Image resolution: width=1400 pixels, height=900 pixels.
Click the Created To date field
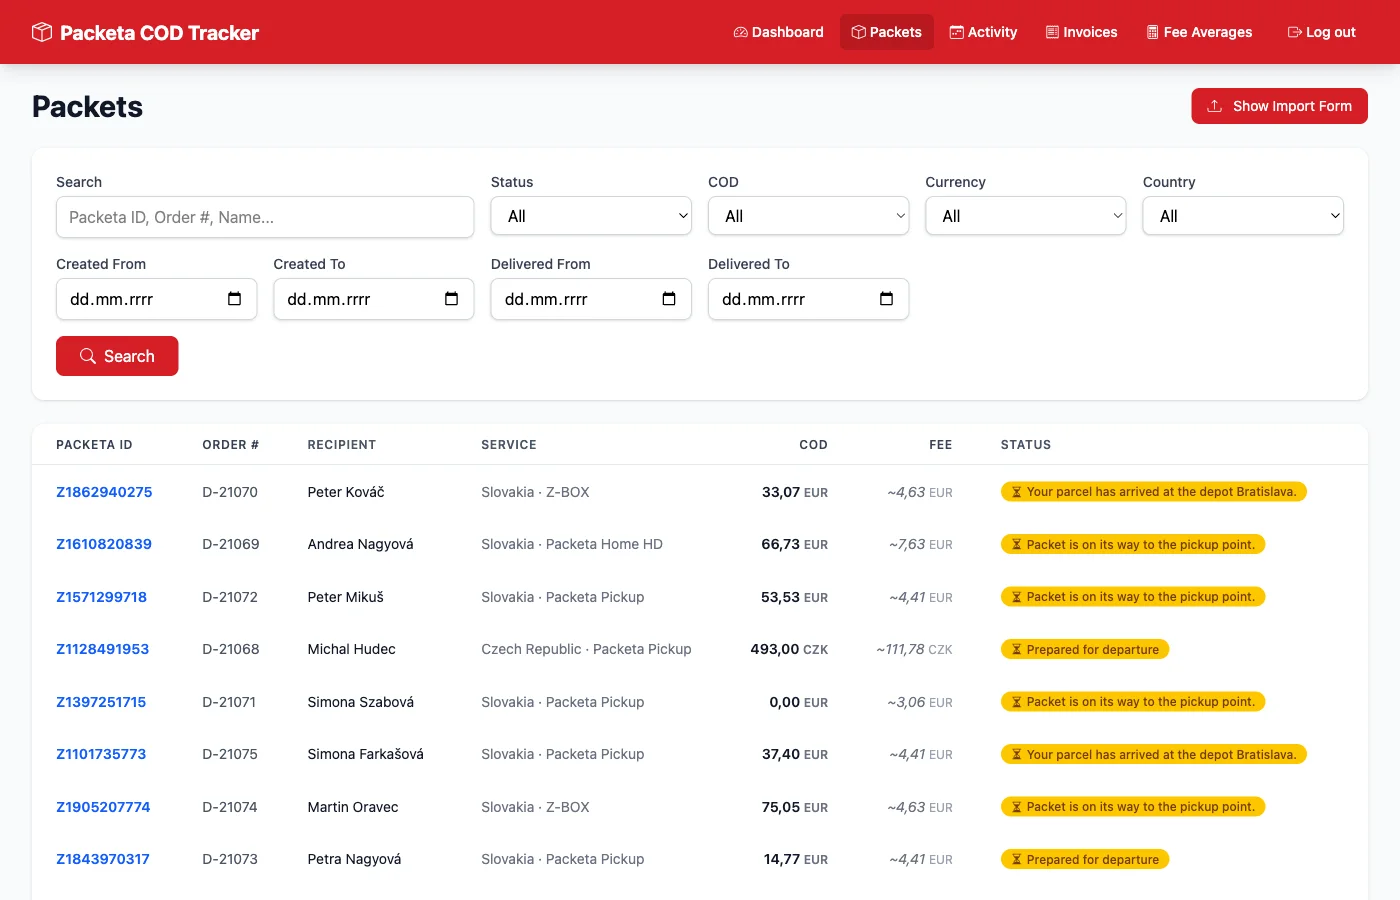coord(373,299)
